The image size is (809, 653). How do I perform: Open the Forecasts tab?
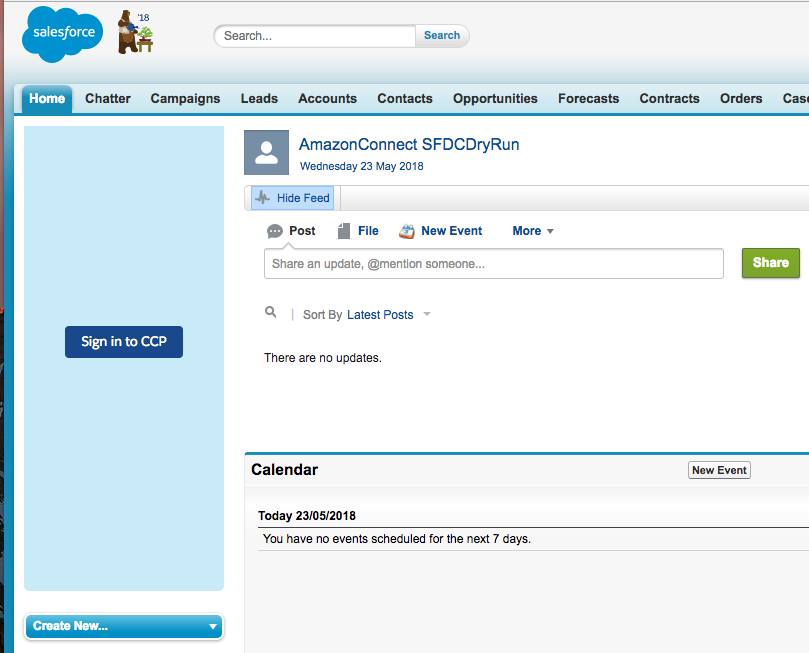[x=589, y=99]
